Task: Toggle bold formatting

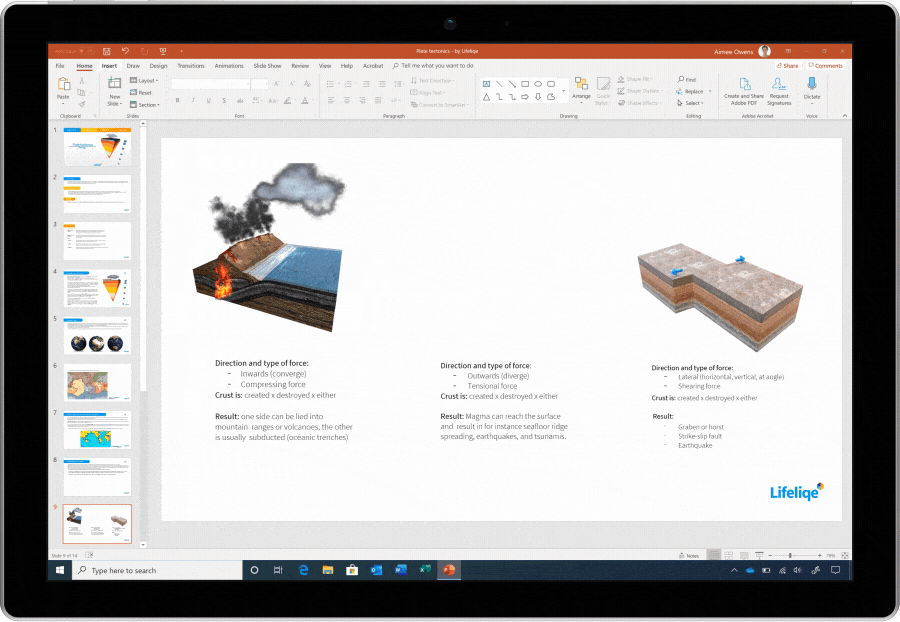Action: coord(177,100)
